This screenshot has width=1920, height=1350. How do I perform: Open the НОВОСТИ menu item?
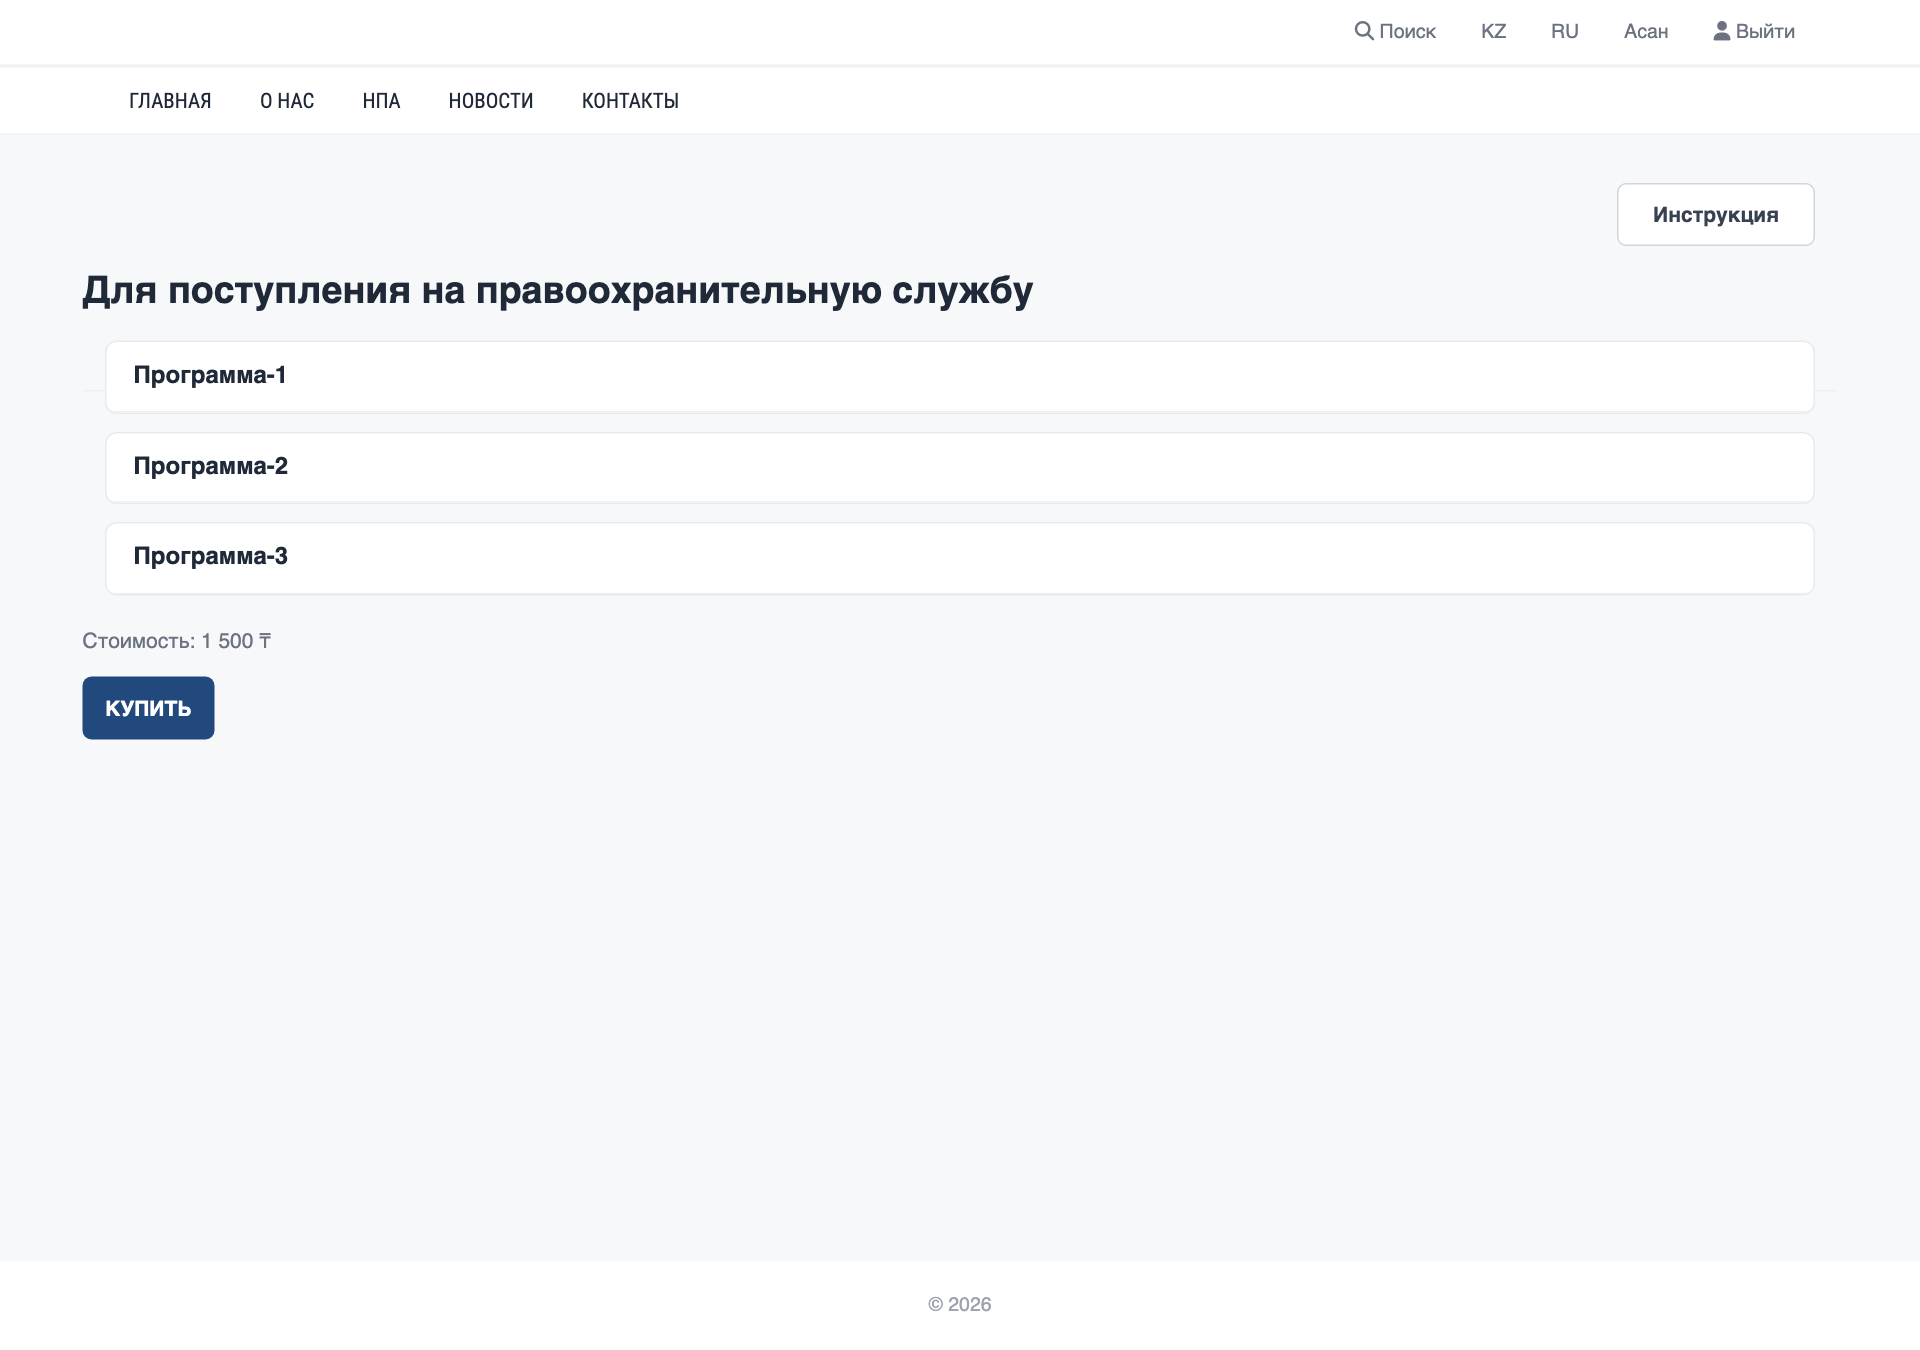point(491,101)
